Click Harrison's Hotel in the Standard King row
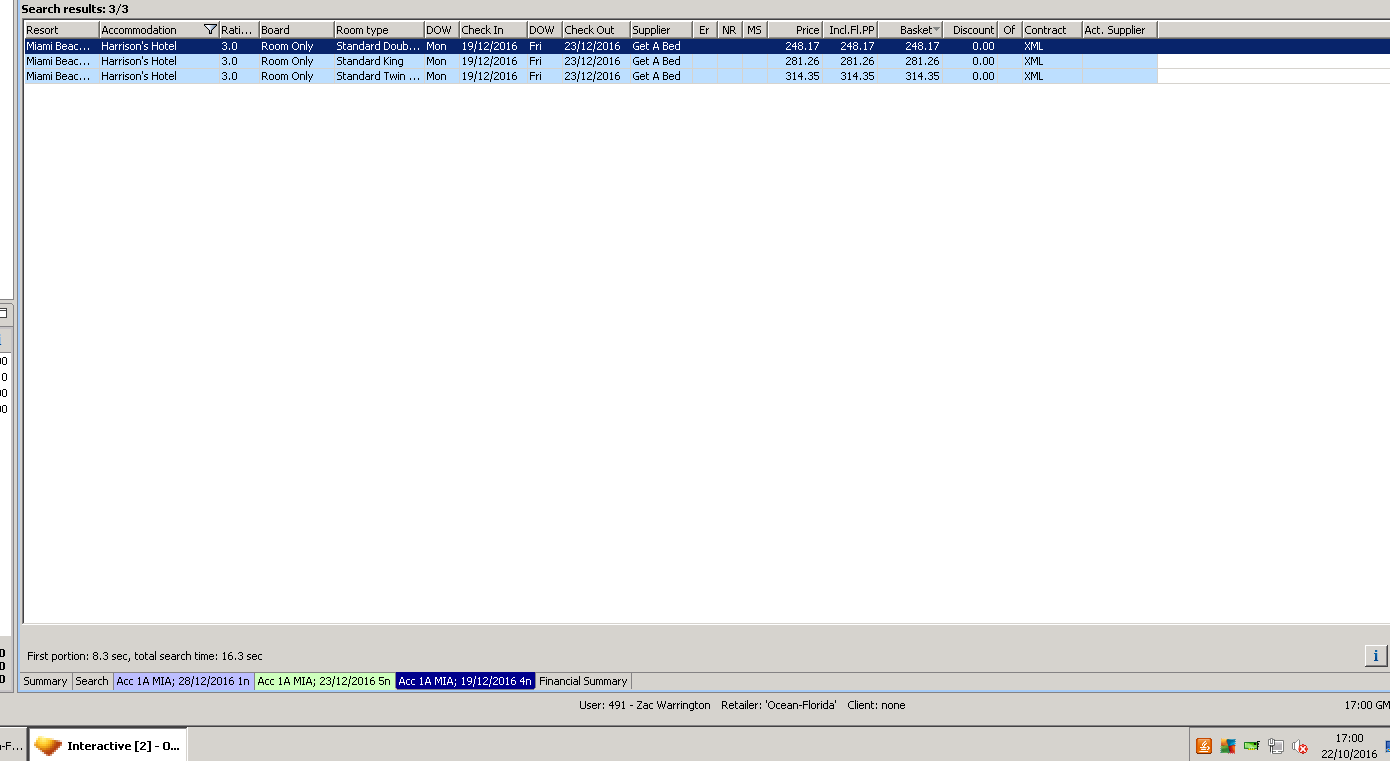Viewport: 1390px width, 761px height. click(x=159, y=61)
